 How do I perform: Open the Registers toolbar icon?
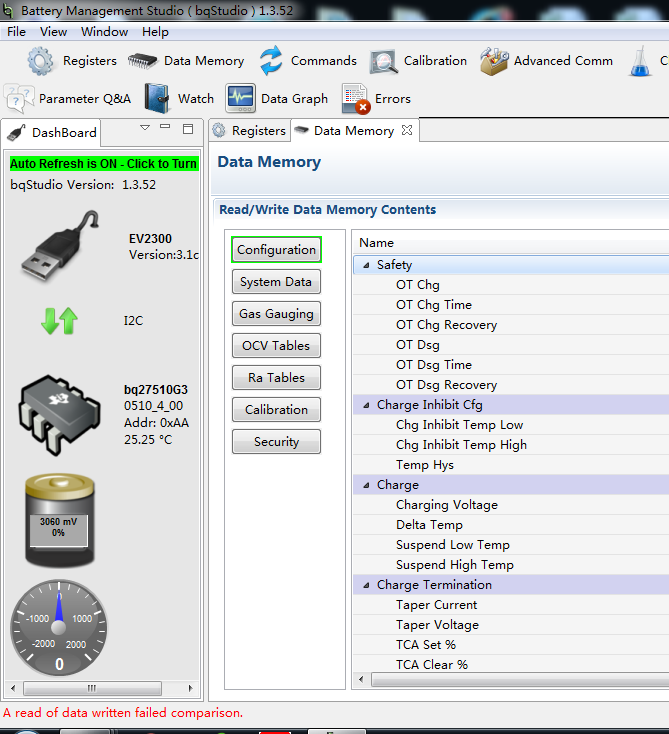pyautogui.click(x=41, y=61)
